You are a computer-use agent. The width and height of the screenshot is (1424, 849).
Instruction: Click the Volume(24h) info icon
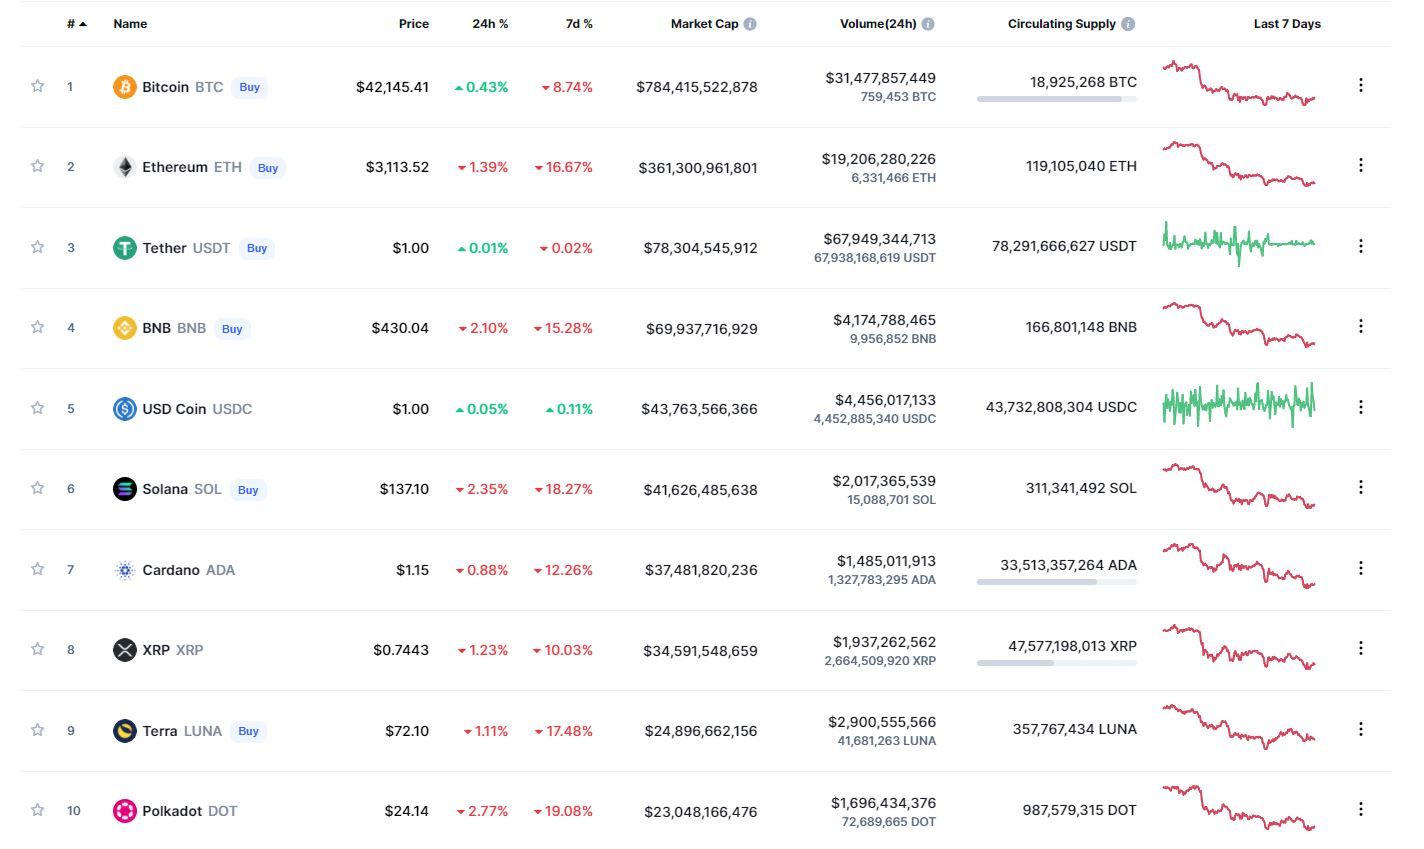[928, 24]
